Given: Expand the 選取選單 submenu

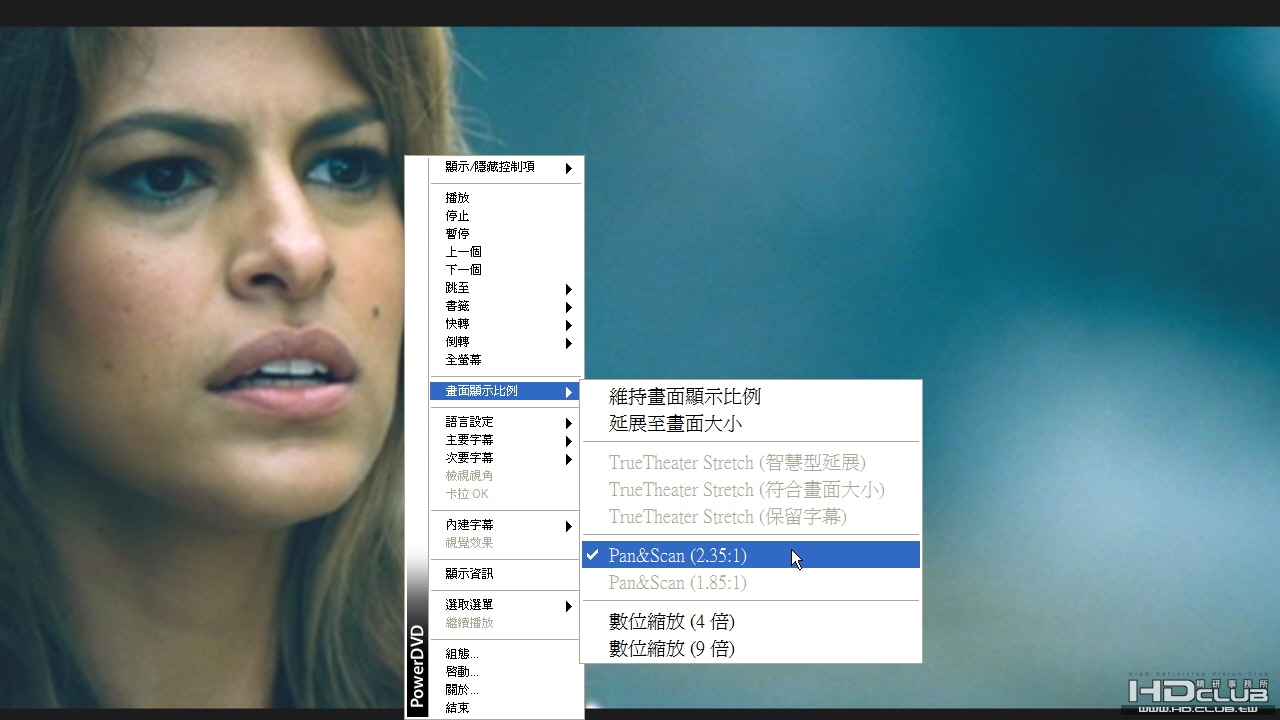Looking at the screenshot, I should (x=506, y=605).
